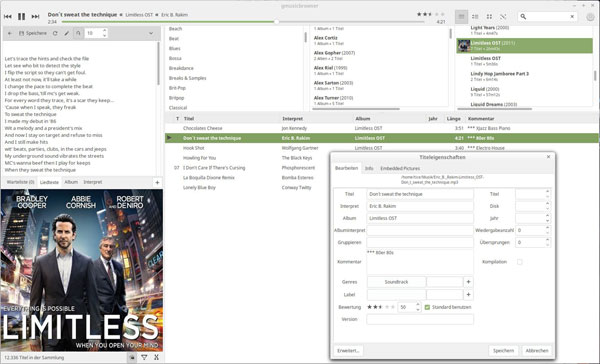
Task: Click the Limitless album cover
Action: point(82,270)
